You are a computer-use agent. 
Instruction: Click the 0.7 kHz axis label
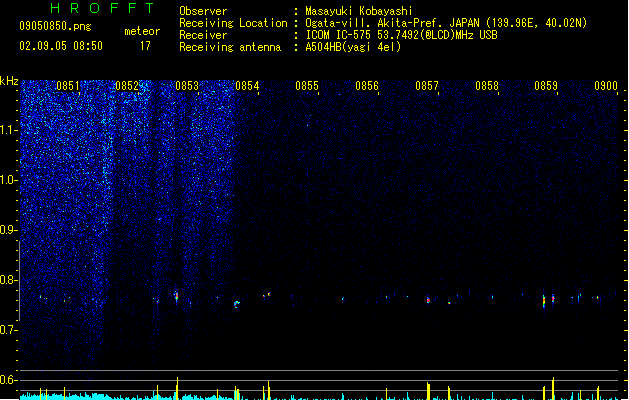pyautogui.click(x=8, y=330)
